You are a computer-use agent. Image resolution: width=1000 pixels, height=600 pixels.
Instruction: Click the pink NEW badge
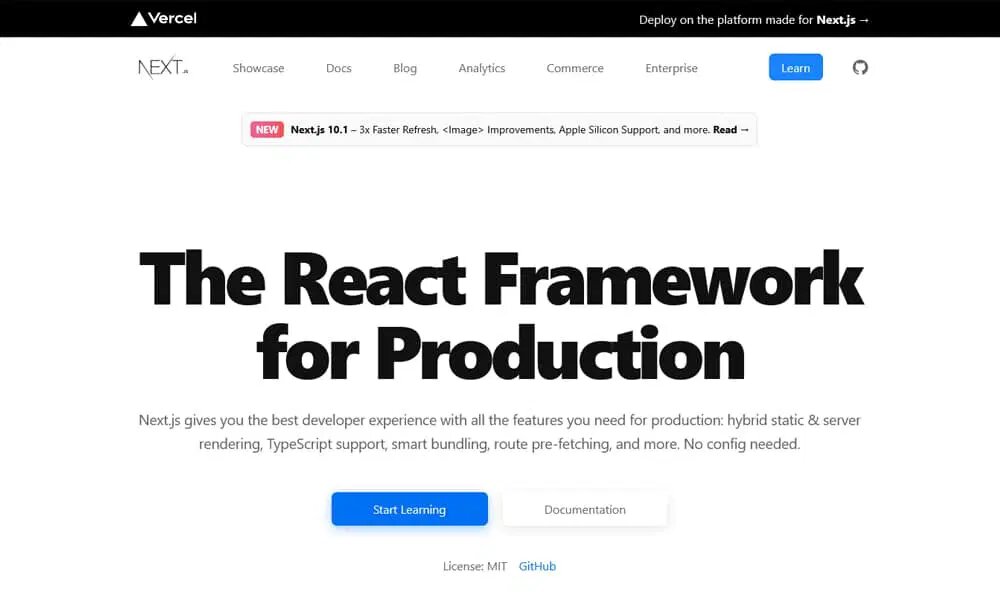265,129
